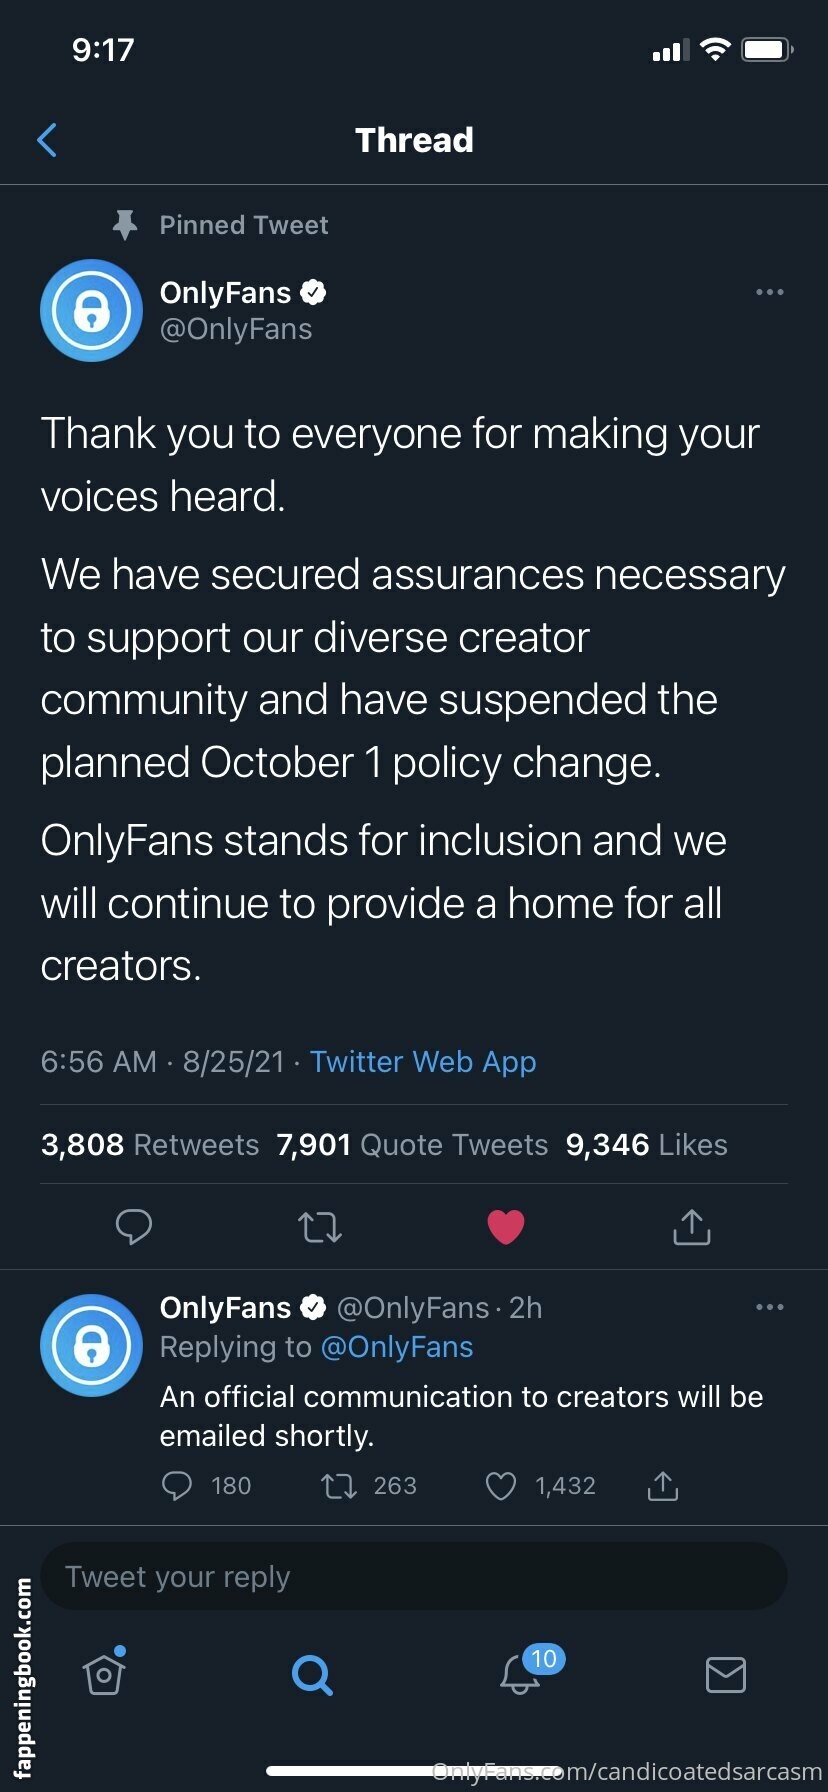View the 3,808 Retweets list
828x1792 pixels.
[x=150, y=1144]
